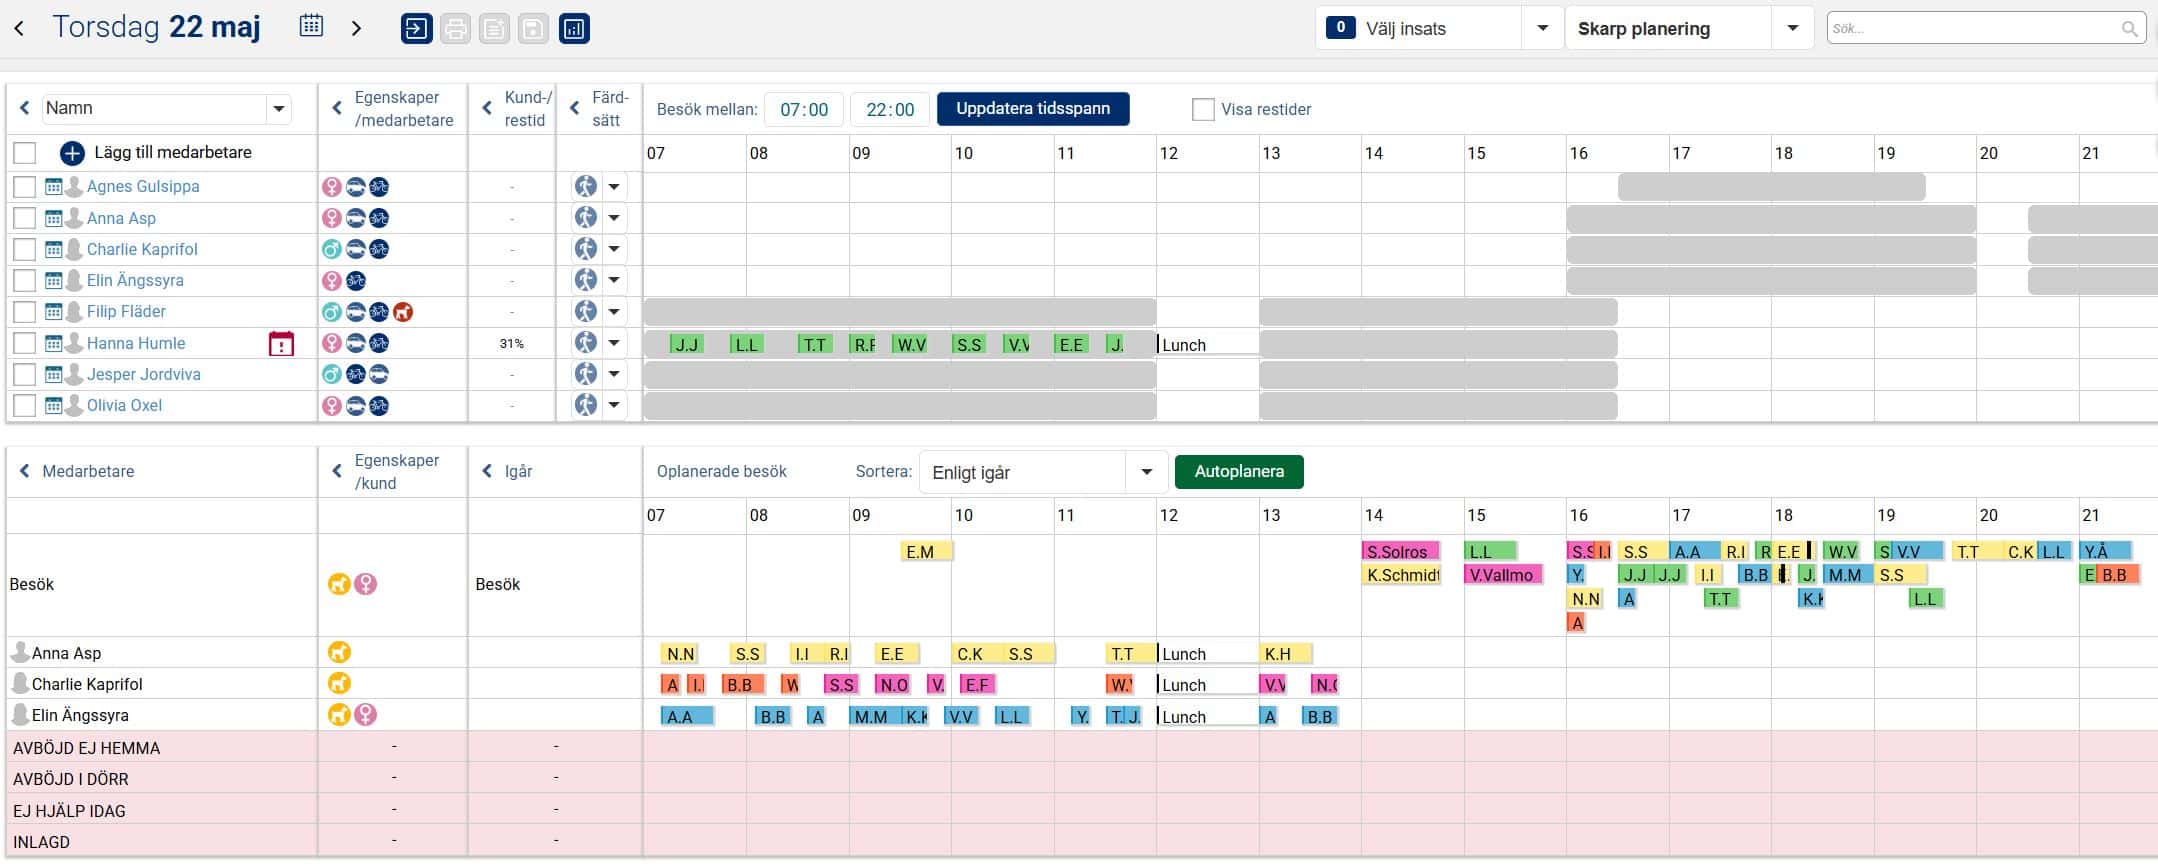Check the box for Olivia Oxel
Image resolution: width=2158 pixels, height=867 pixels.
pyautogui.click(x=25, y=405)
